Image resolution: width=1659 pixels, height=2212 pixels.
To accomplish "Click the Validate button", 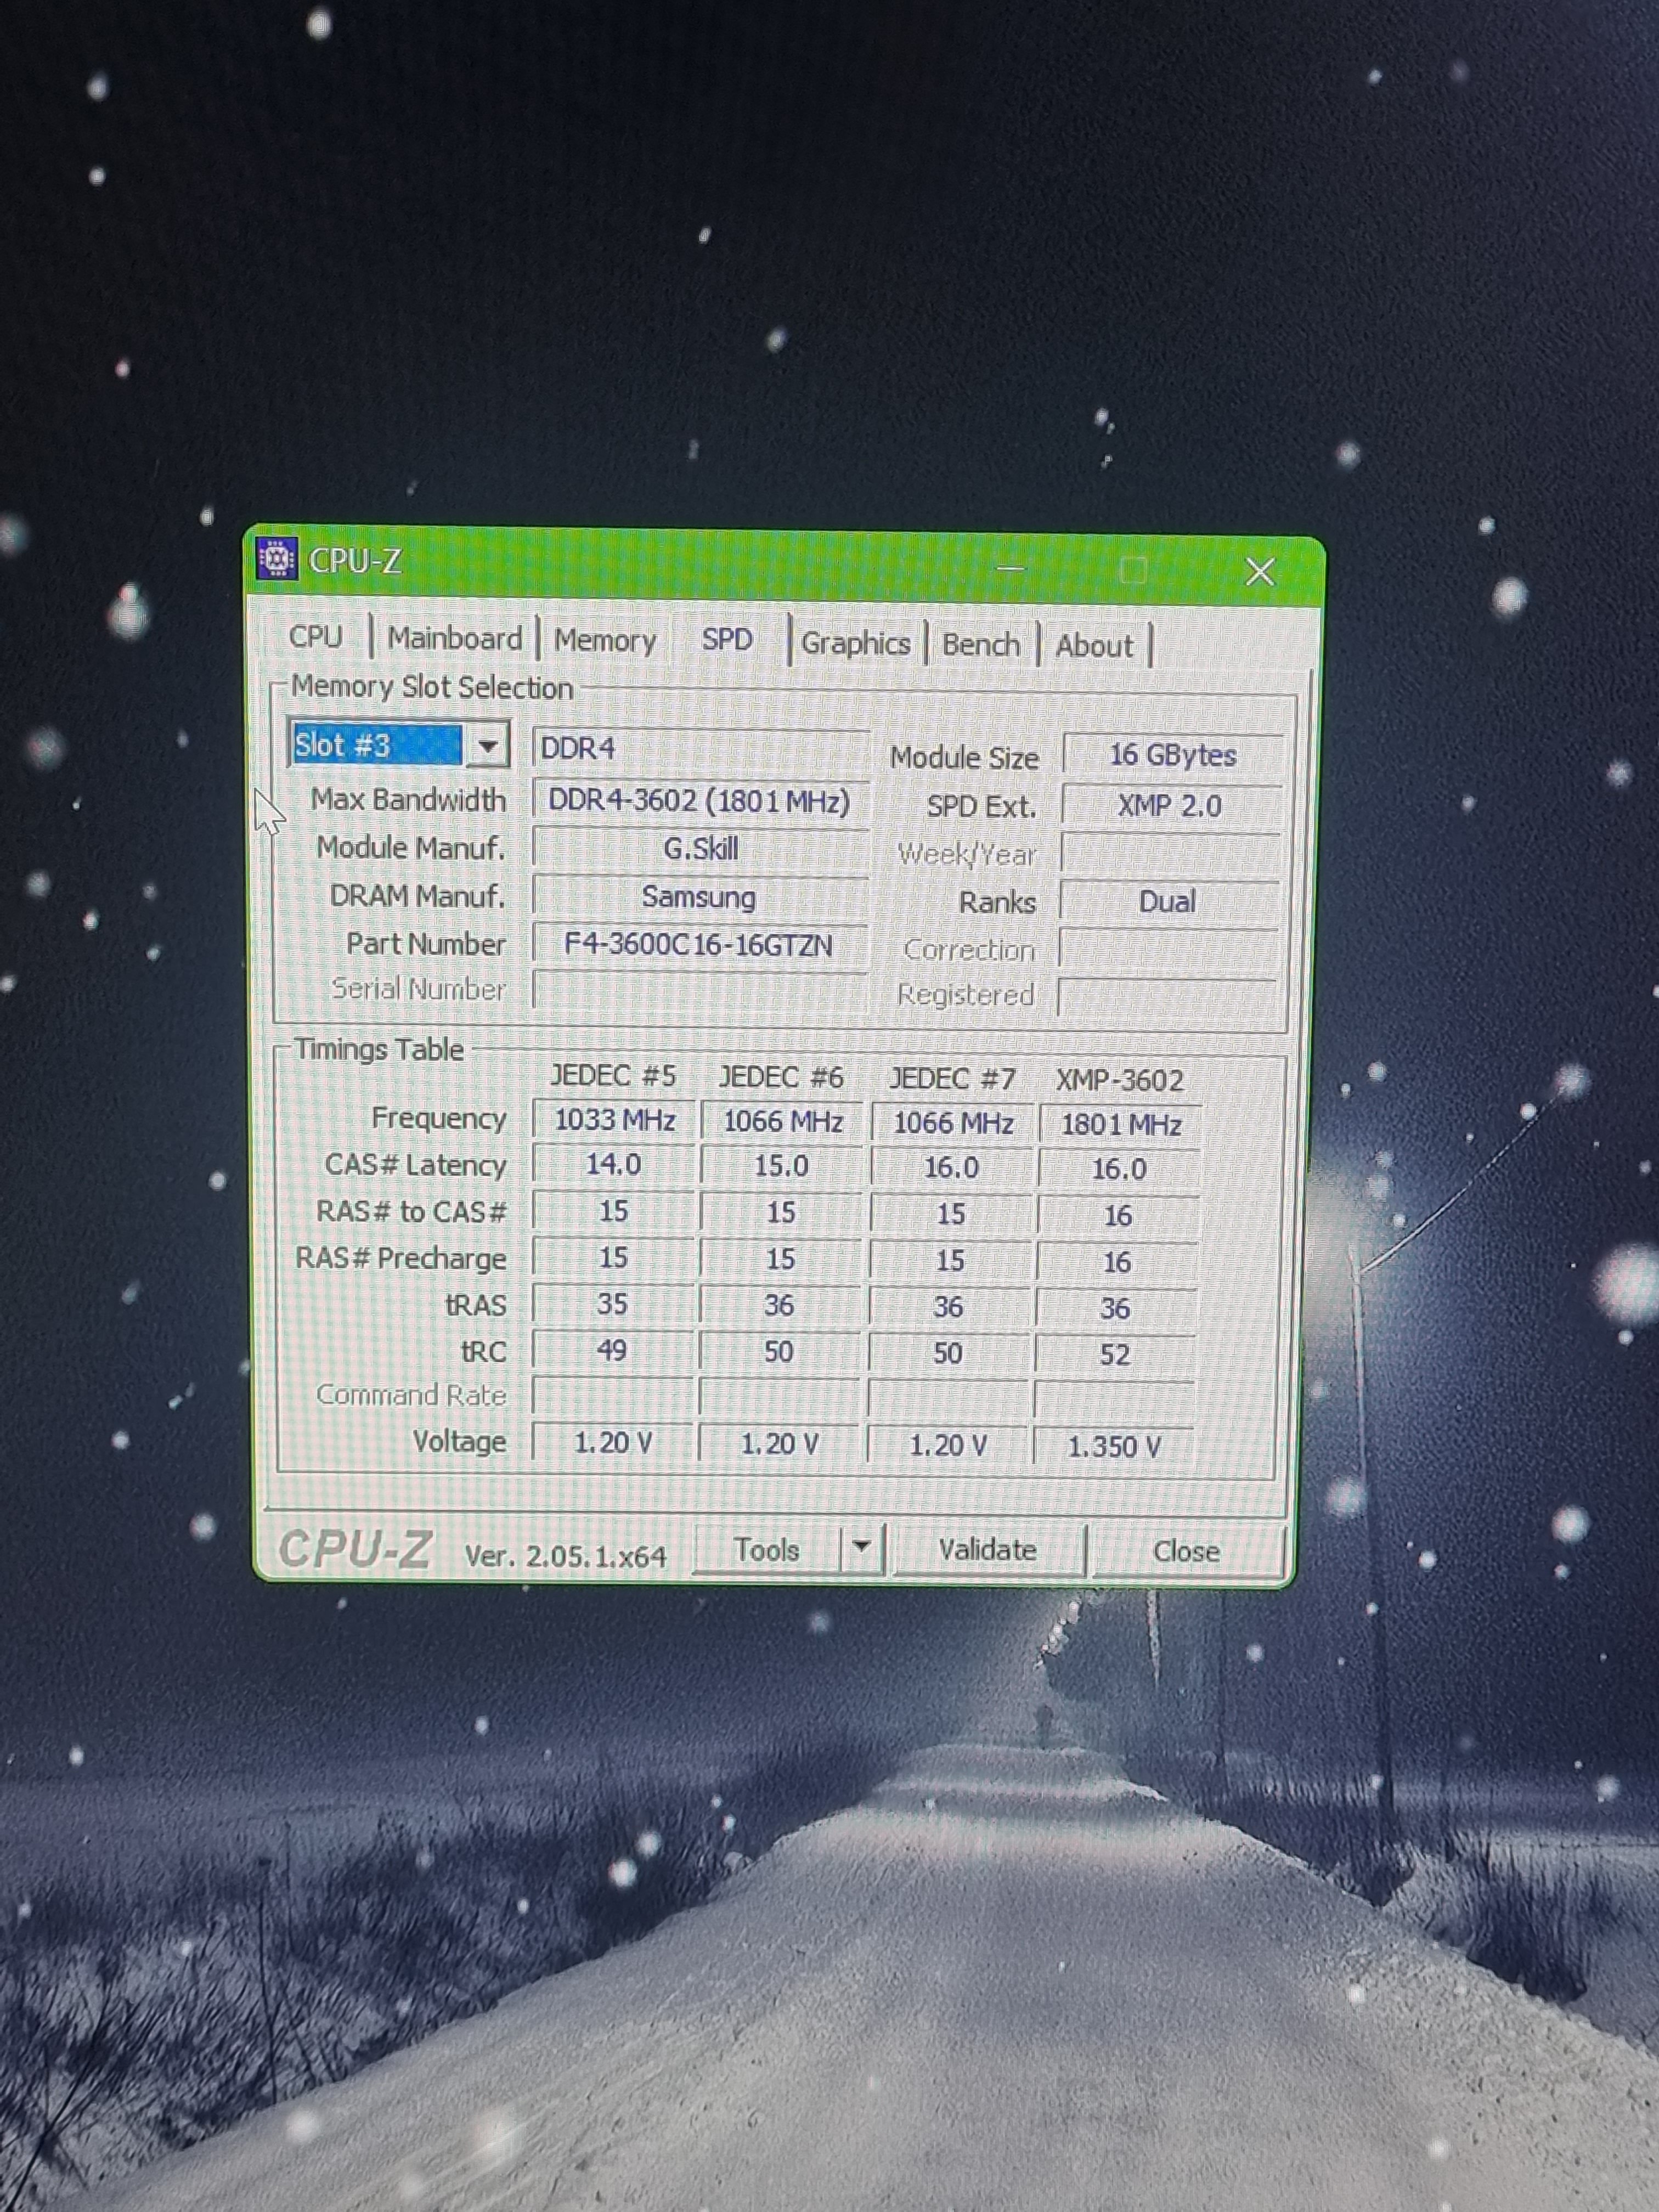I will (x=987, y=1550).
